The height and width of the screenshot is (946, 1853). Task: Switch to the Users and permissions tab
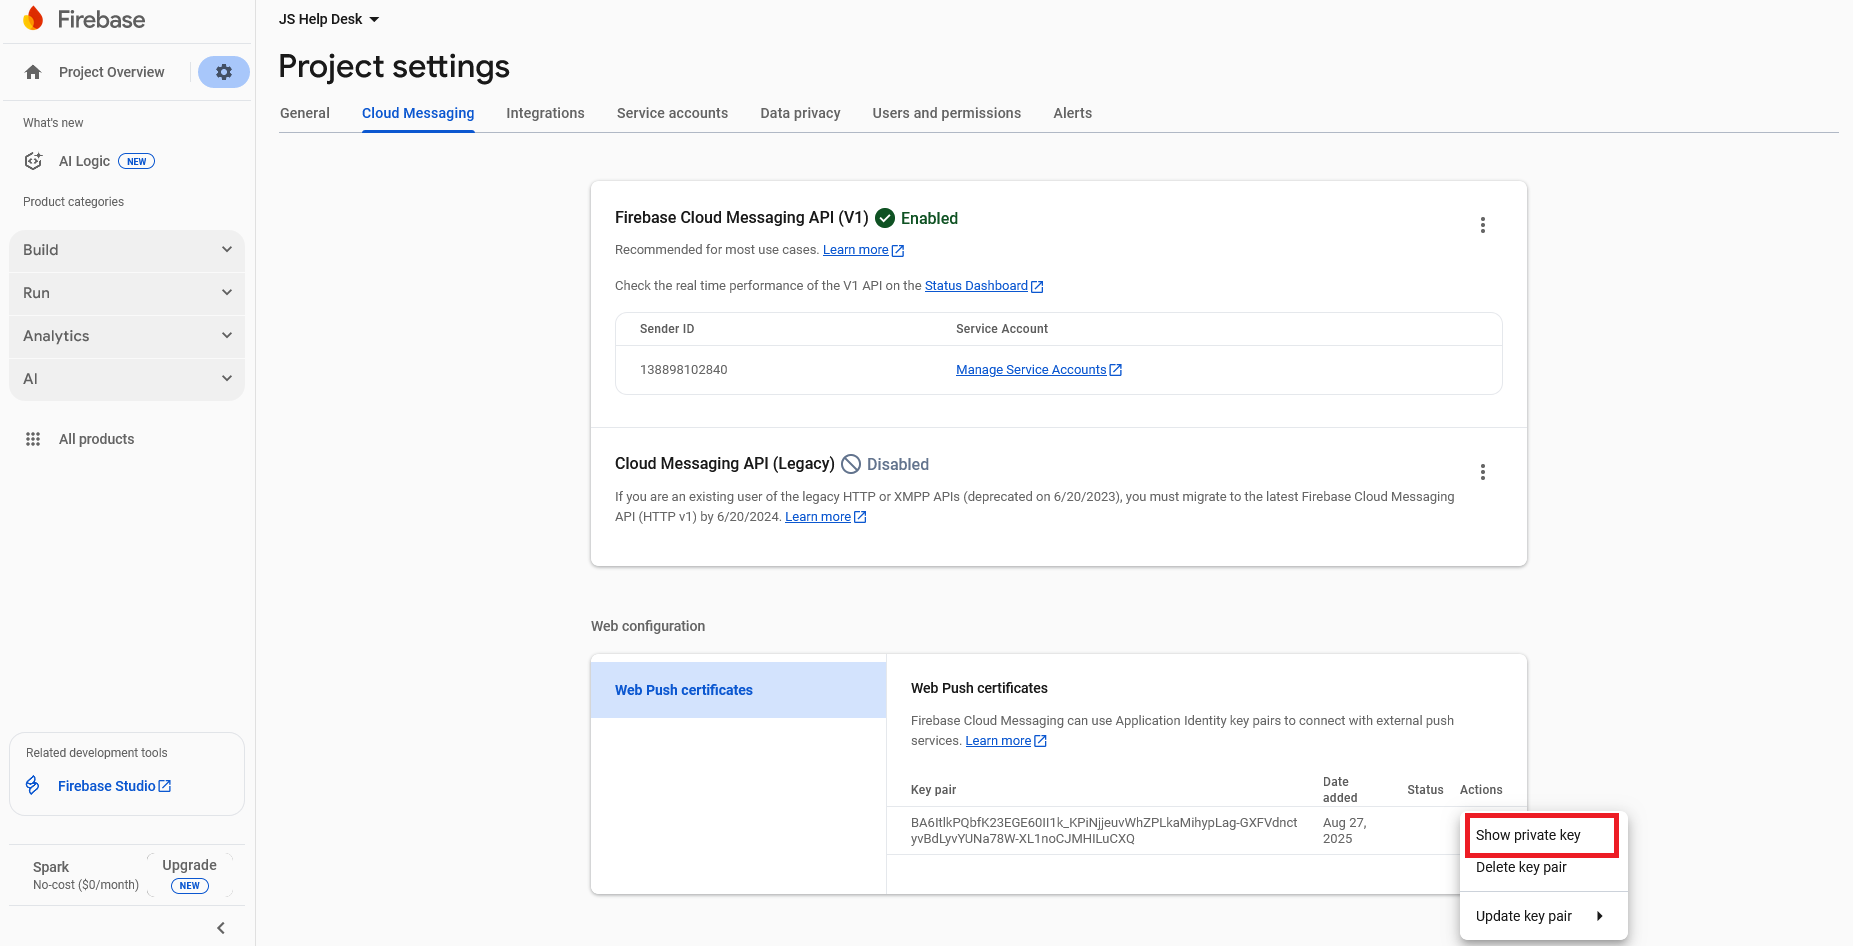946,113
